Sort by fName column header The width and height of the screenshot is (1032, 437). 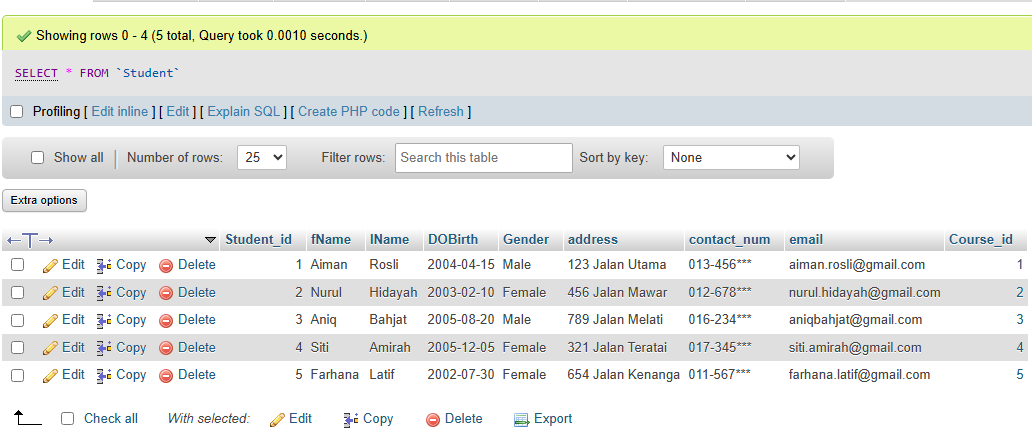click(x=331, y=240)
